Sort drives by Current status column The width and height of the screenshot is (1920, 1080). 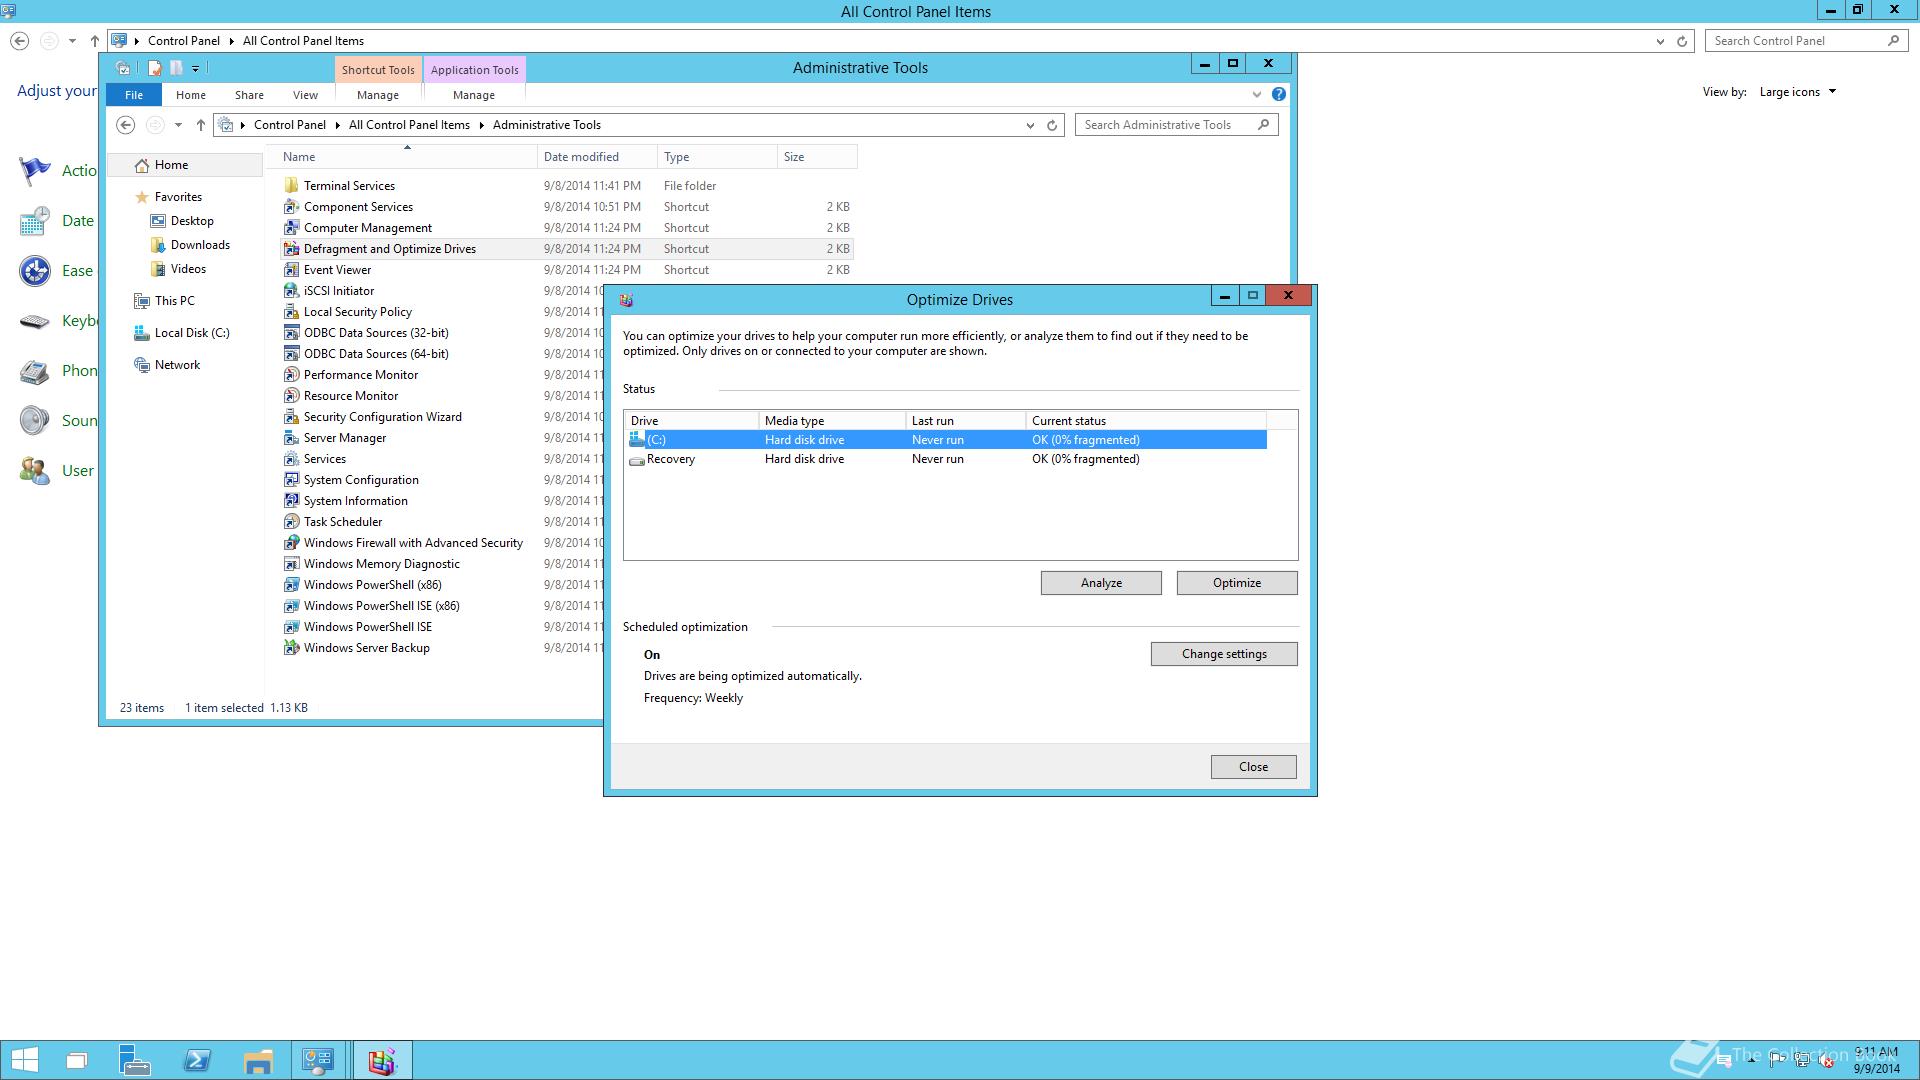tap(1146, 421)
